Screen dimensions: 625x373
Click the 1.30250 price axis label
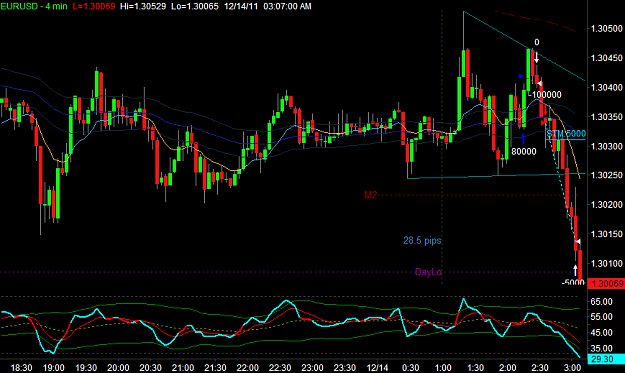(x=606, y=175)
